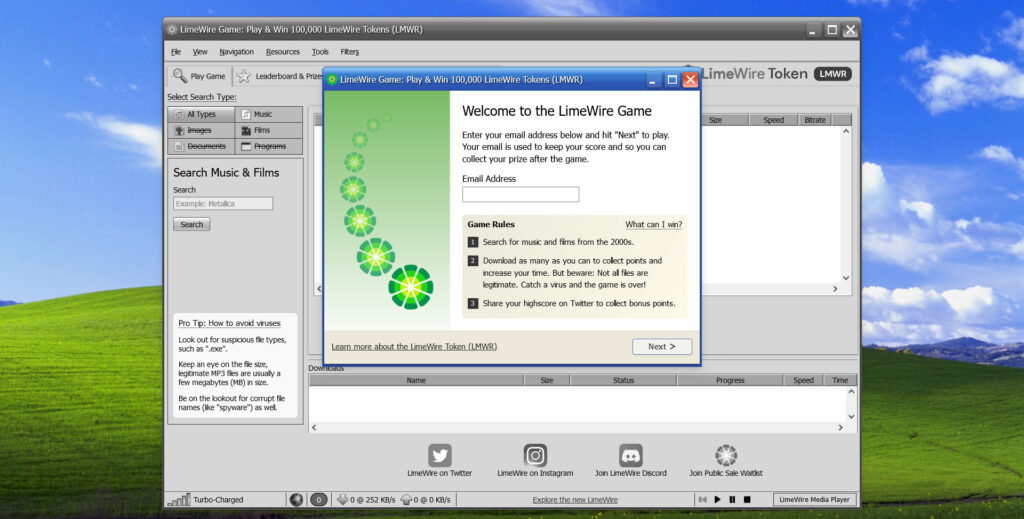
Task: Sort search results by Bitrate column
Action: (x=815, y=120)
